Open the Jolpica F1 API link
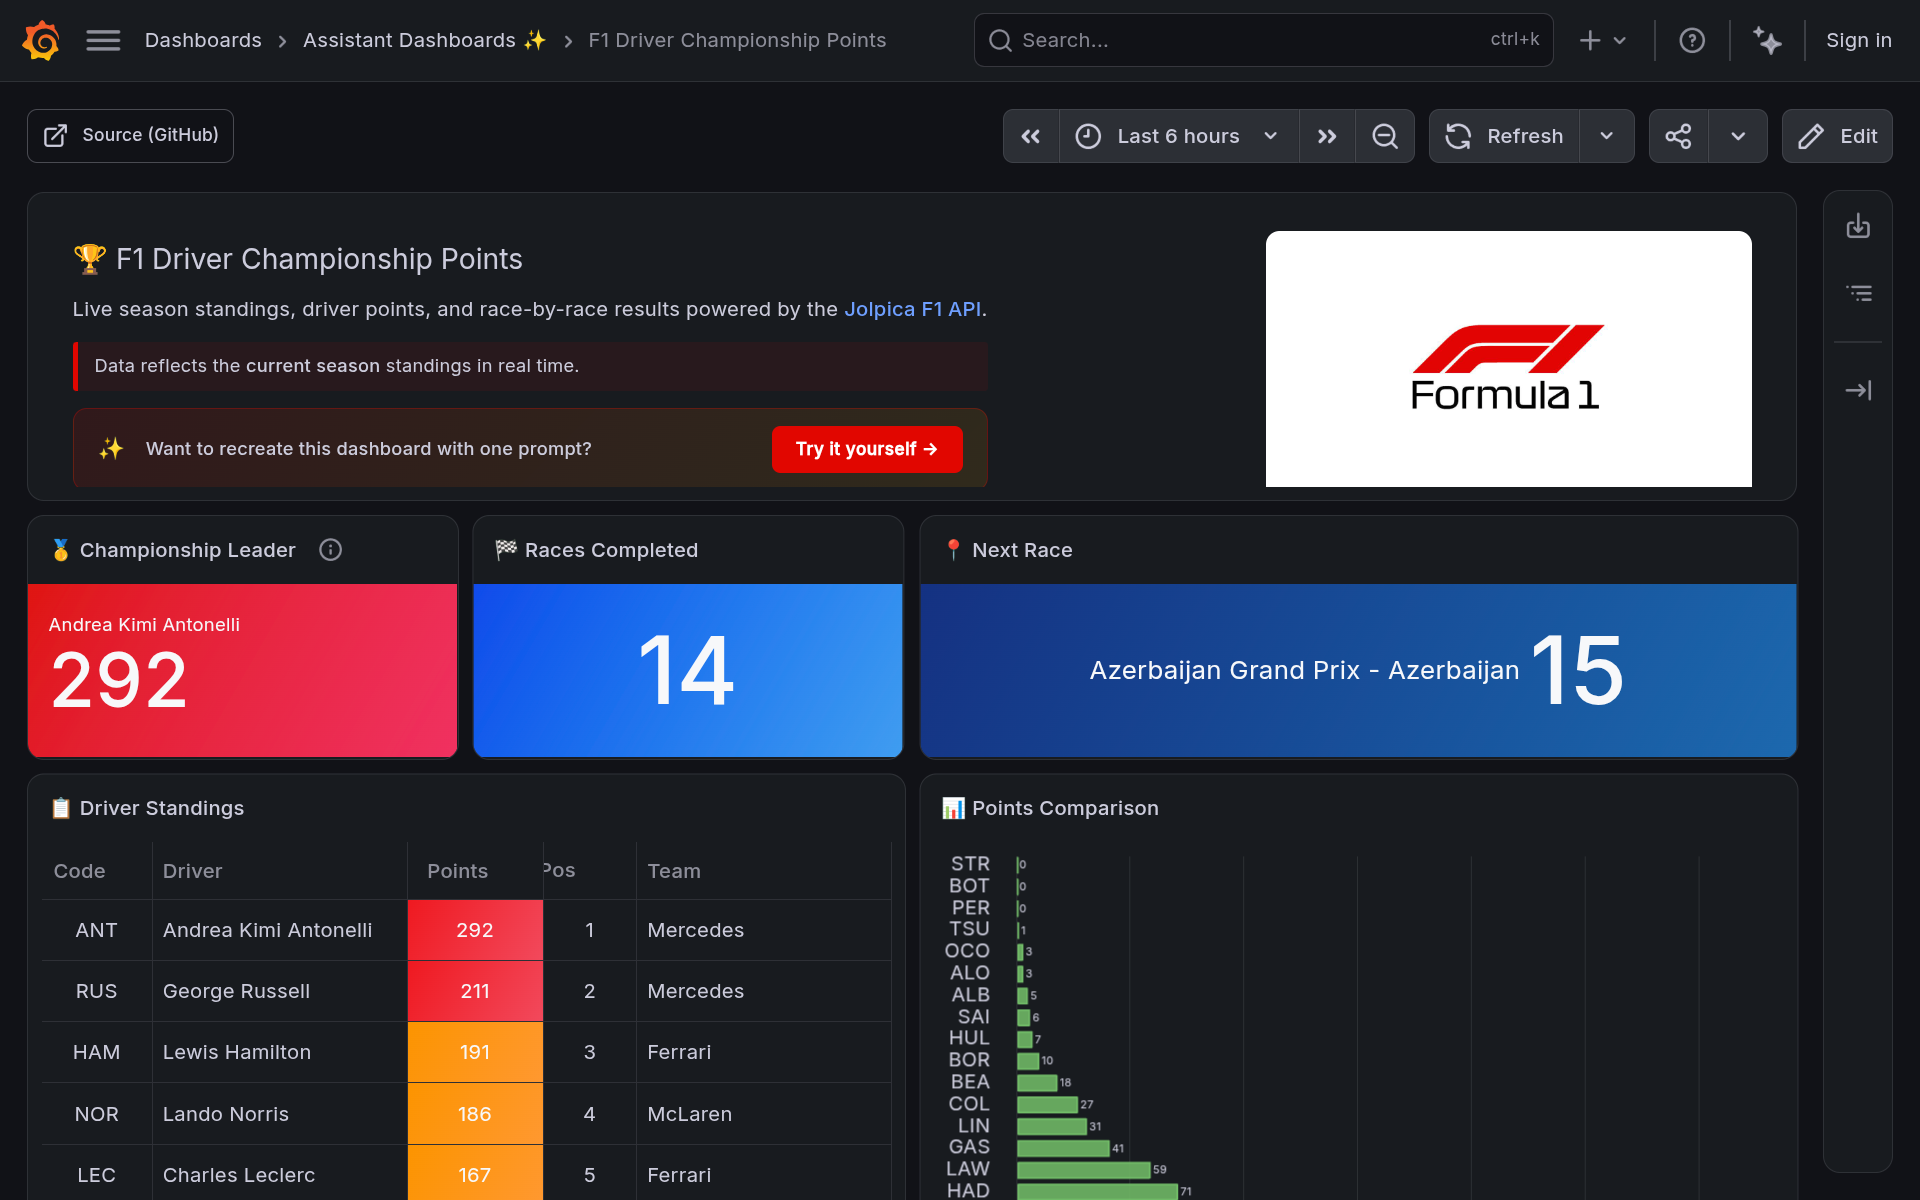The height and width of the screenshot is (1200, 1920). click(913, 309)
